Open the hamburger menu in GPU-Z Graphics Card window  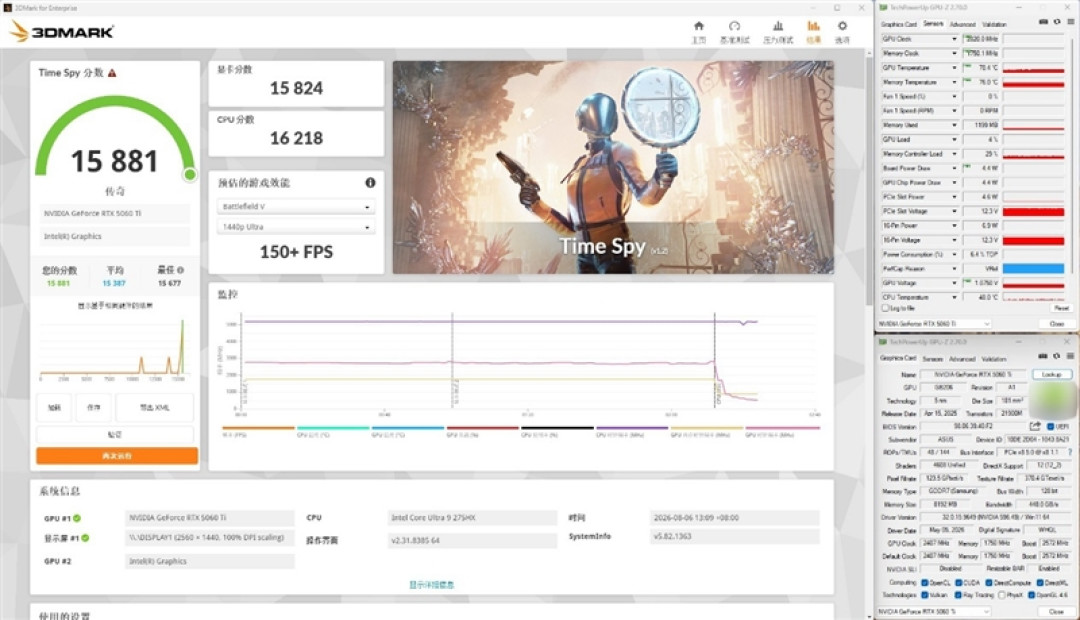coord(1070,357)
